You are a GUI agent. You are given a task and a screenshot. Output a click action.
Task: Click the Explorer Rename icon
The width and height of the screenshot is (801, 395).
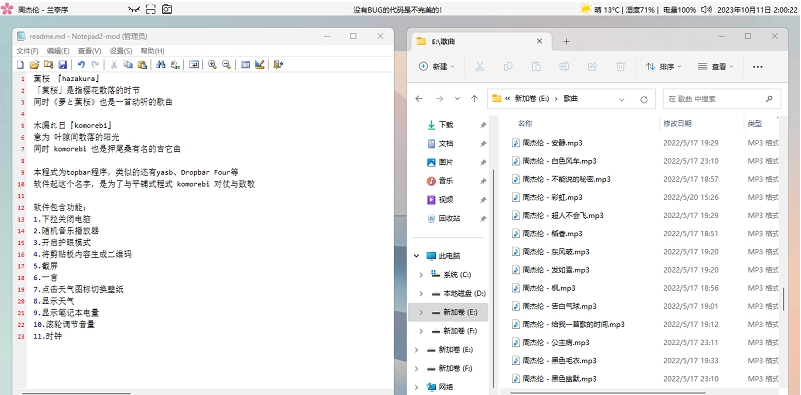[564, 66]
